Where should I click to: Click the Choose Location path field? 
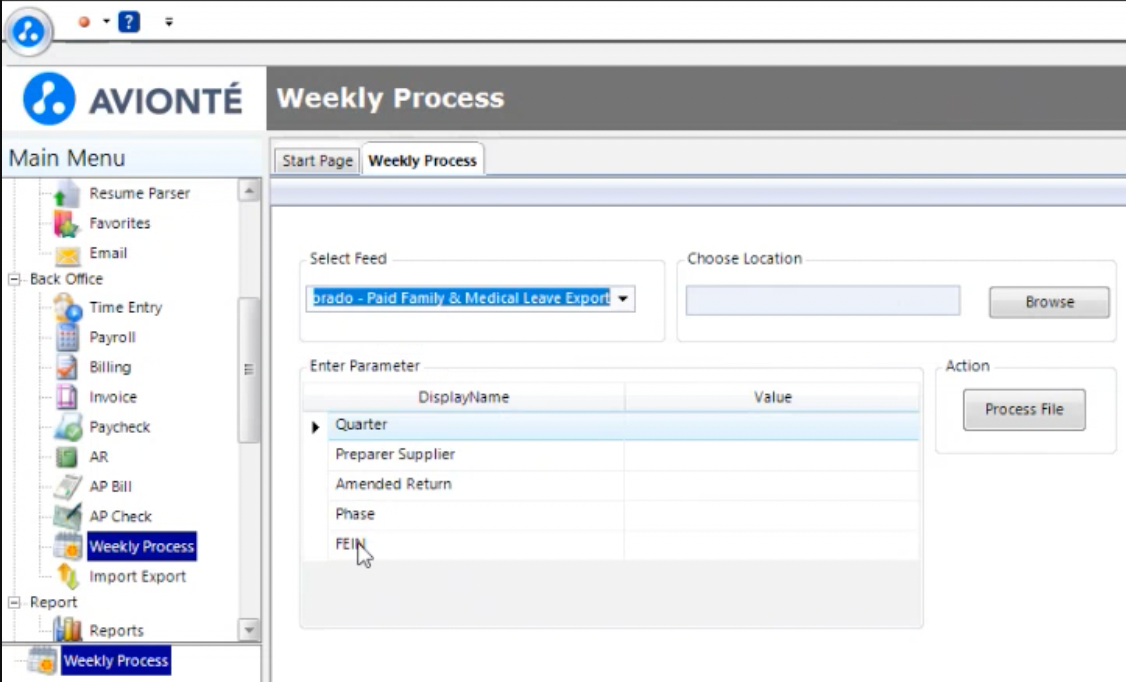click(x=823, y=301)
